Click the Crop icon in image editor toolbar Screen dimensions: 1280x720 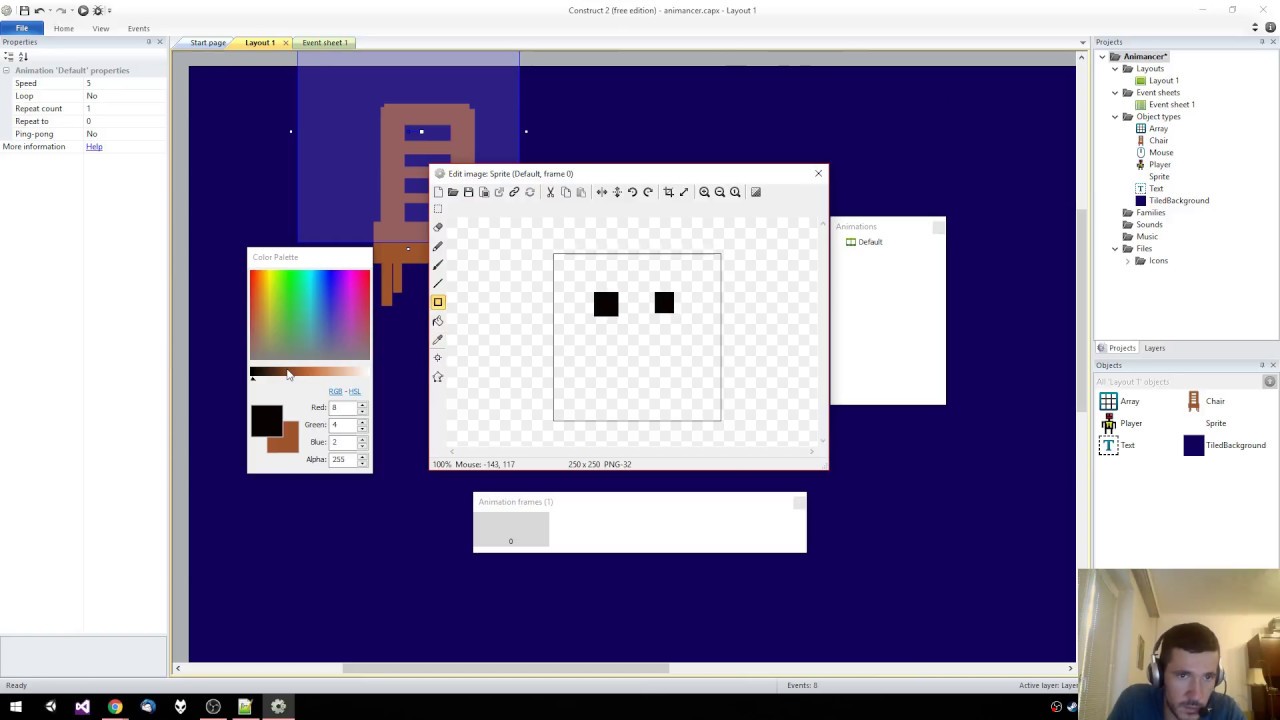[x=669, y=192]
